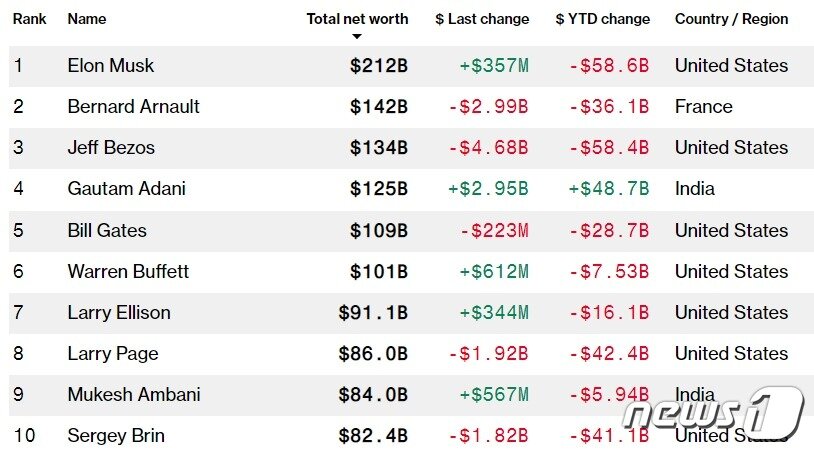The width and height of the screenshot is (814, 453).
Task: Click Larry Page's name
Action: pos(113,353)
